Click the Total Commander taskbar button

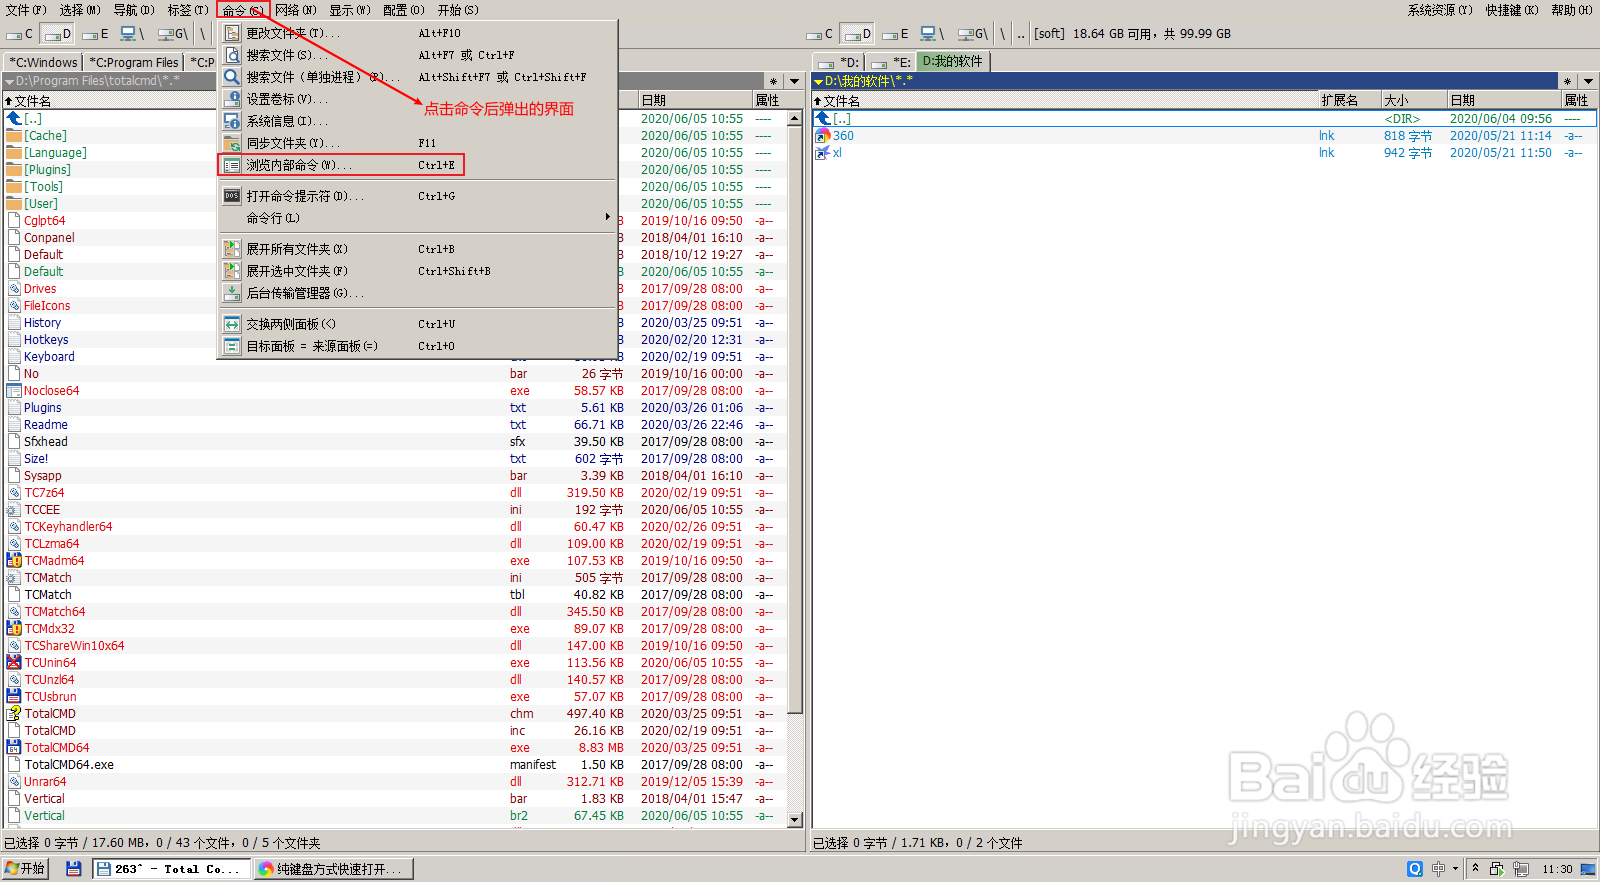(170, 869)
